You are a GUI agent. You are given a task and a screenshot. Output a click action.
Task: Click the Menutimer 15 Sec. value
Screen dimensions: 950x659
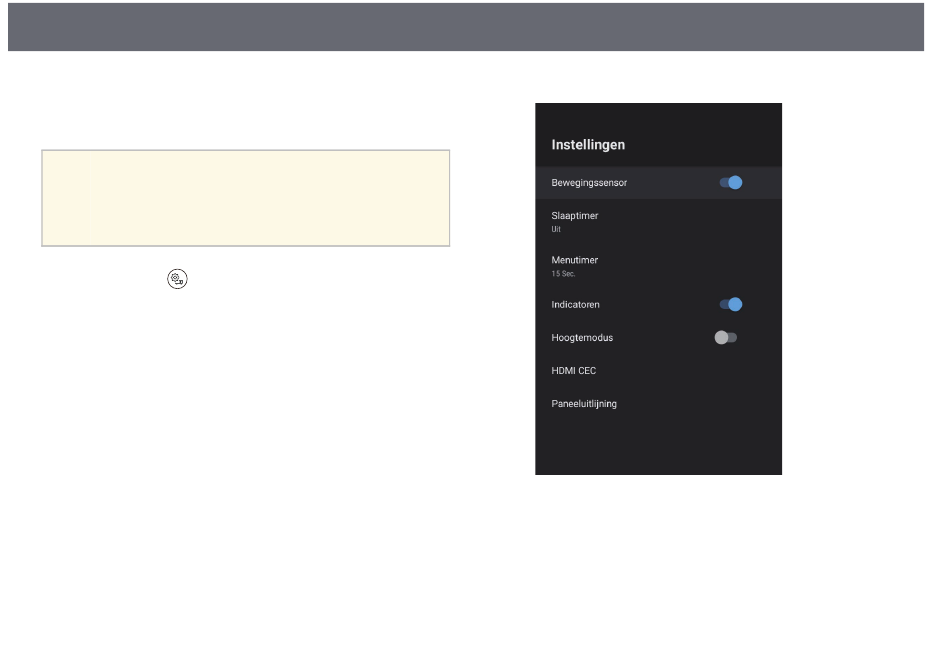[x=563, y=274]
